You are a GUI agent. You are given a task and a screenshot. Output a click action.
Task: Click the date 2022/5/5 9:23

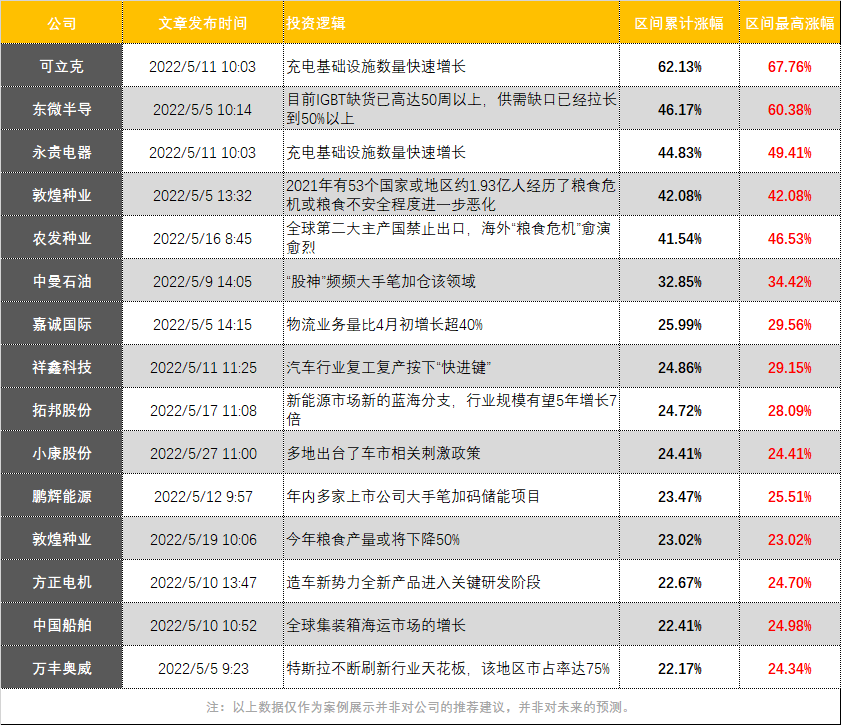(x=203, y=669)
